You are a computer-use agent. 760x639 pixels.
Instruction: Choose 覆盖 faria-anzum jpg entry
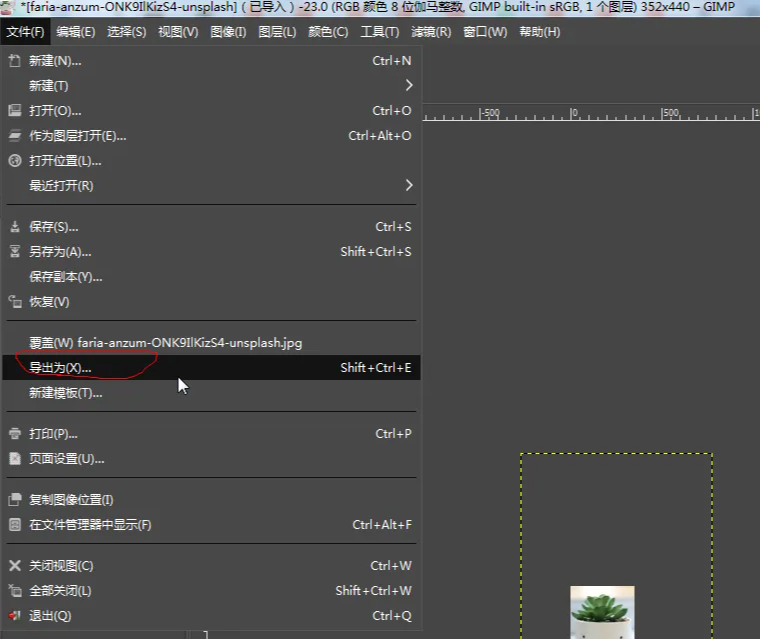pos(165,343)
